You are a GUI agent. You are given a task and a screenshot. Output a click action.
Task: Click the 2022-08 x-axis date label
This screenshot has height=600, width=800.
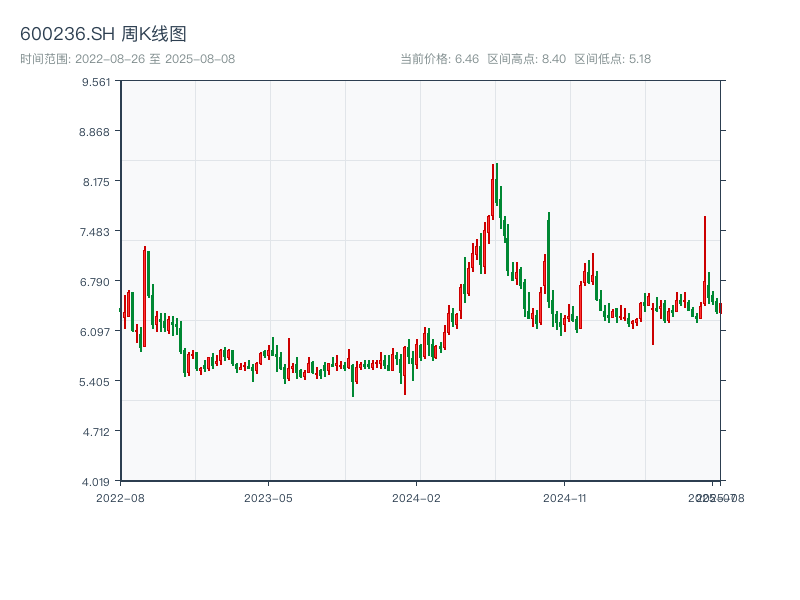(120, 497)
